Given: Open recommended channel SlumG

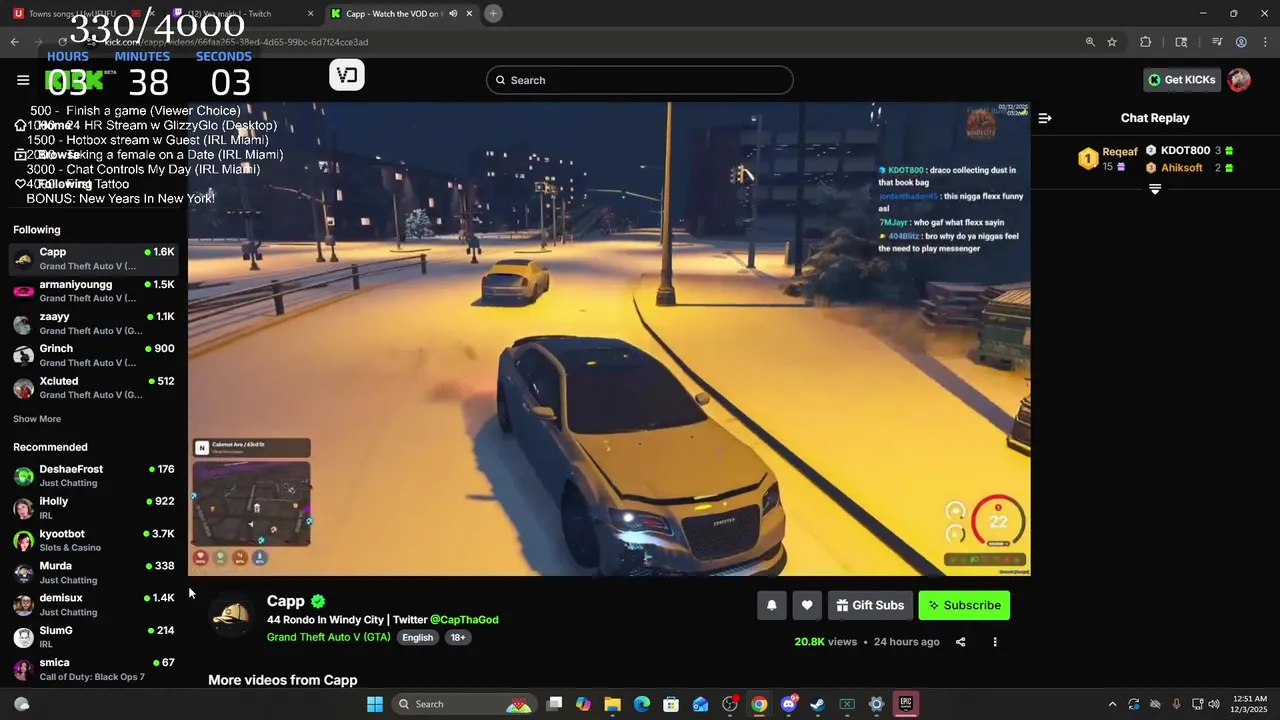Looking at the screenshot, I should 94,637.
